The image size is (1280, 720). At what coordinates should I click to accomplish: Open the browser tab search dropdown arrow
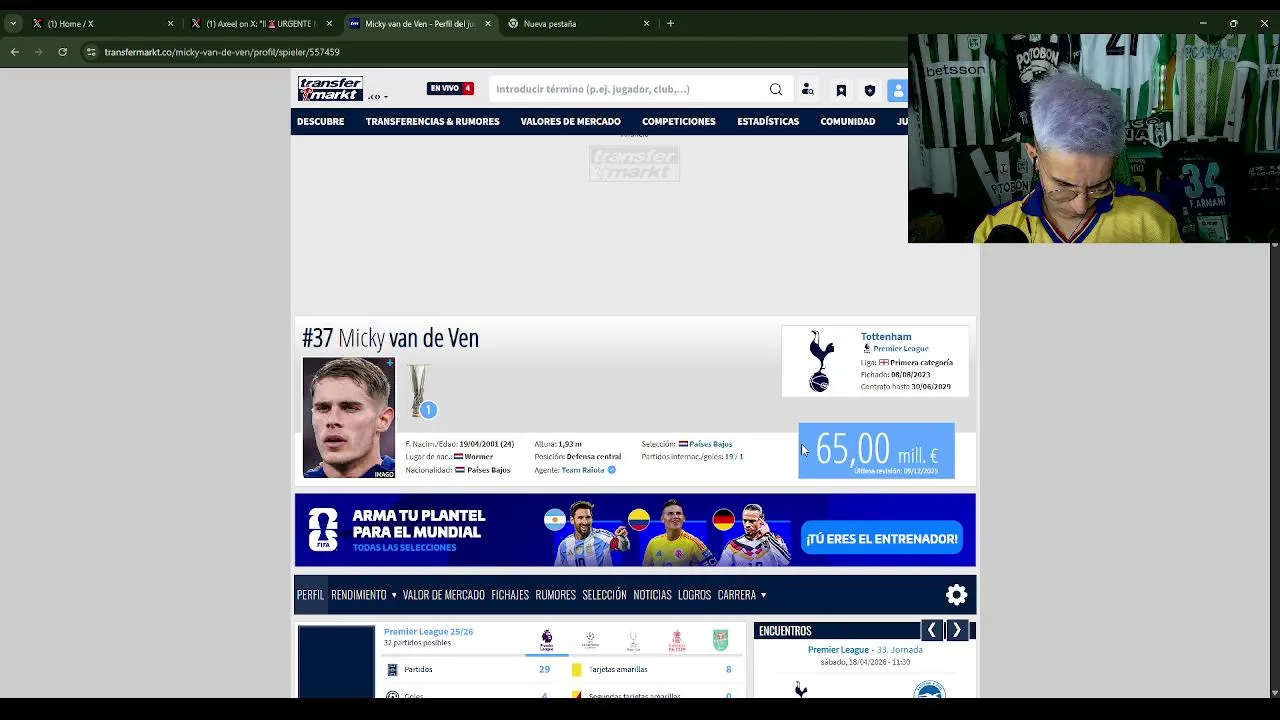click(x=13, y=23)
